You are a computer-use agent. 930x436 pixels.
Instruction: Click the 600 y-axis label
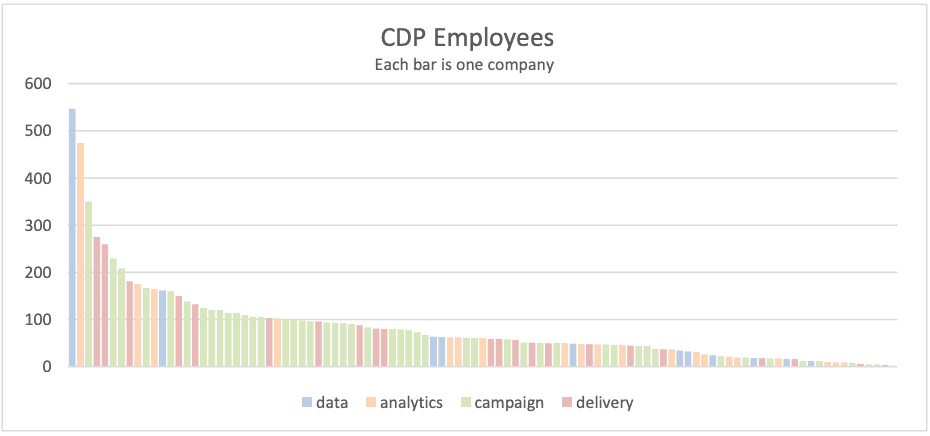[x=38, y=84]
